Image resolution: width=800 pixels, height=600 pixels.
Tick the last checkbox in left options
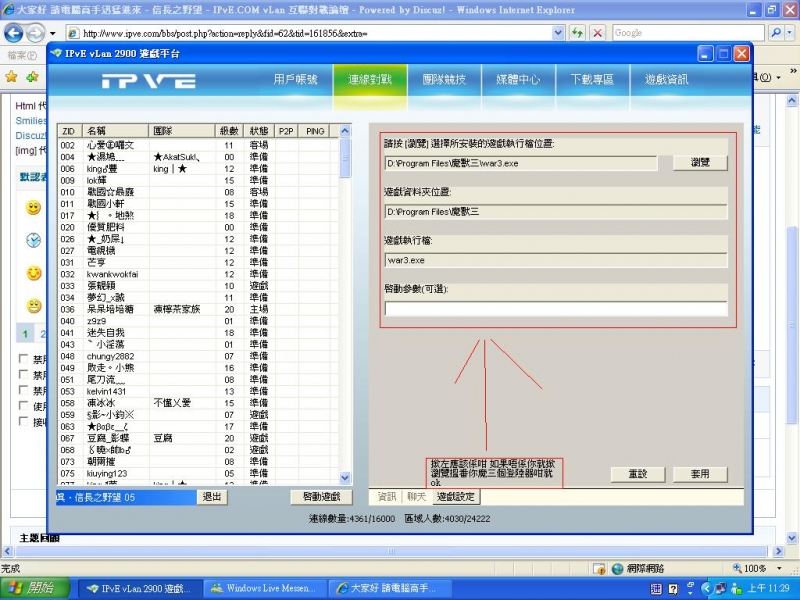click(25, 423)
